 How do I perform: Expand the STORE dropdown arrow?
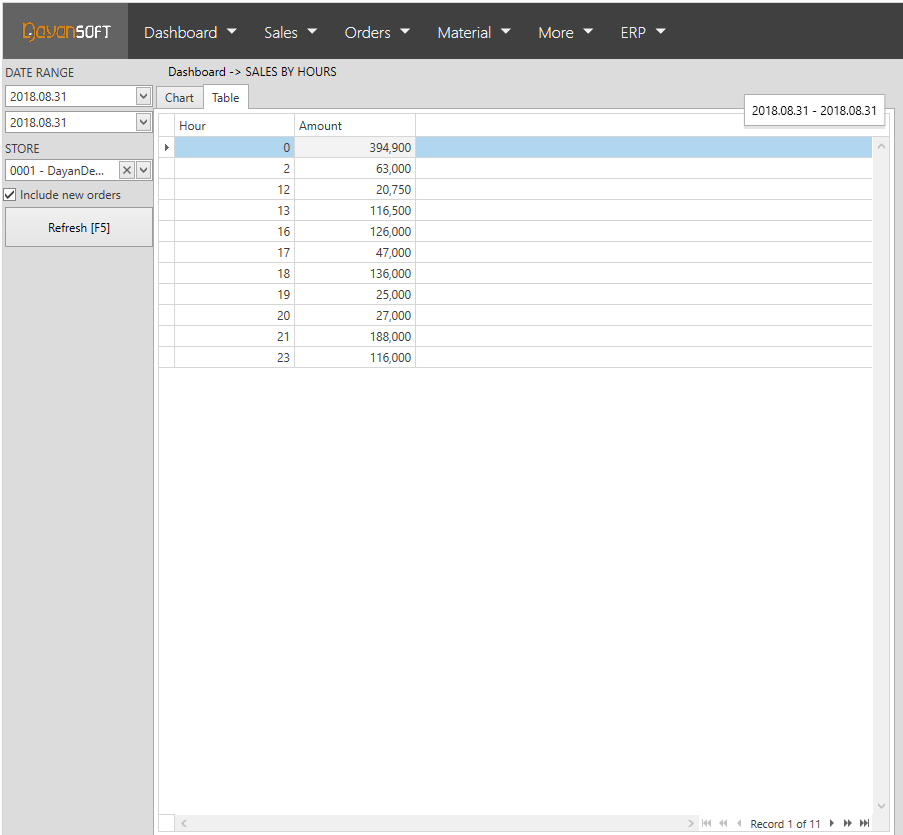pos(143,170)
